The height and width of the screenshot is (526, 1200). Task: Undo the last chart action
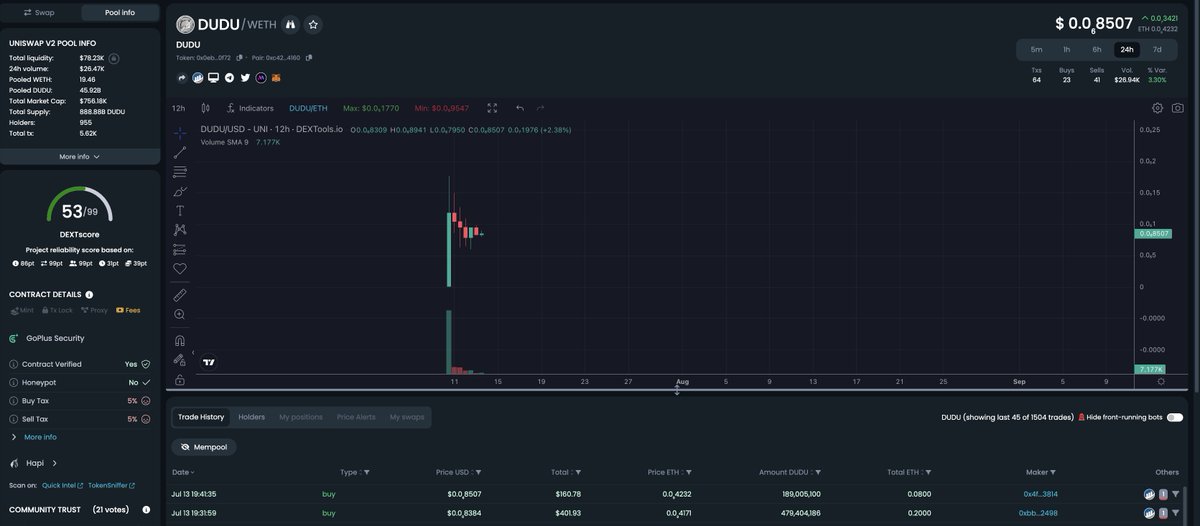[520, 108]
